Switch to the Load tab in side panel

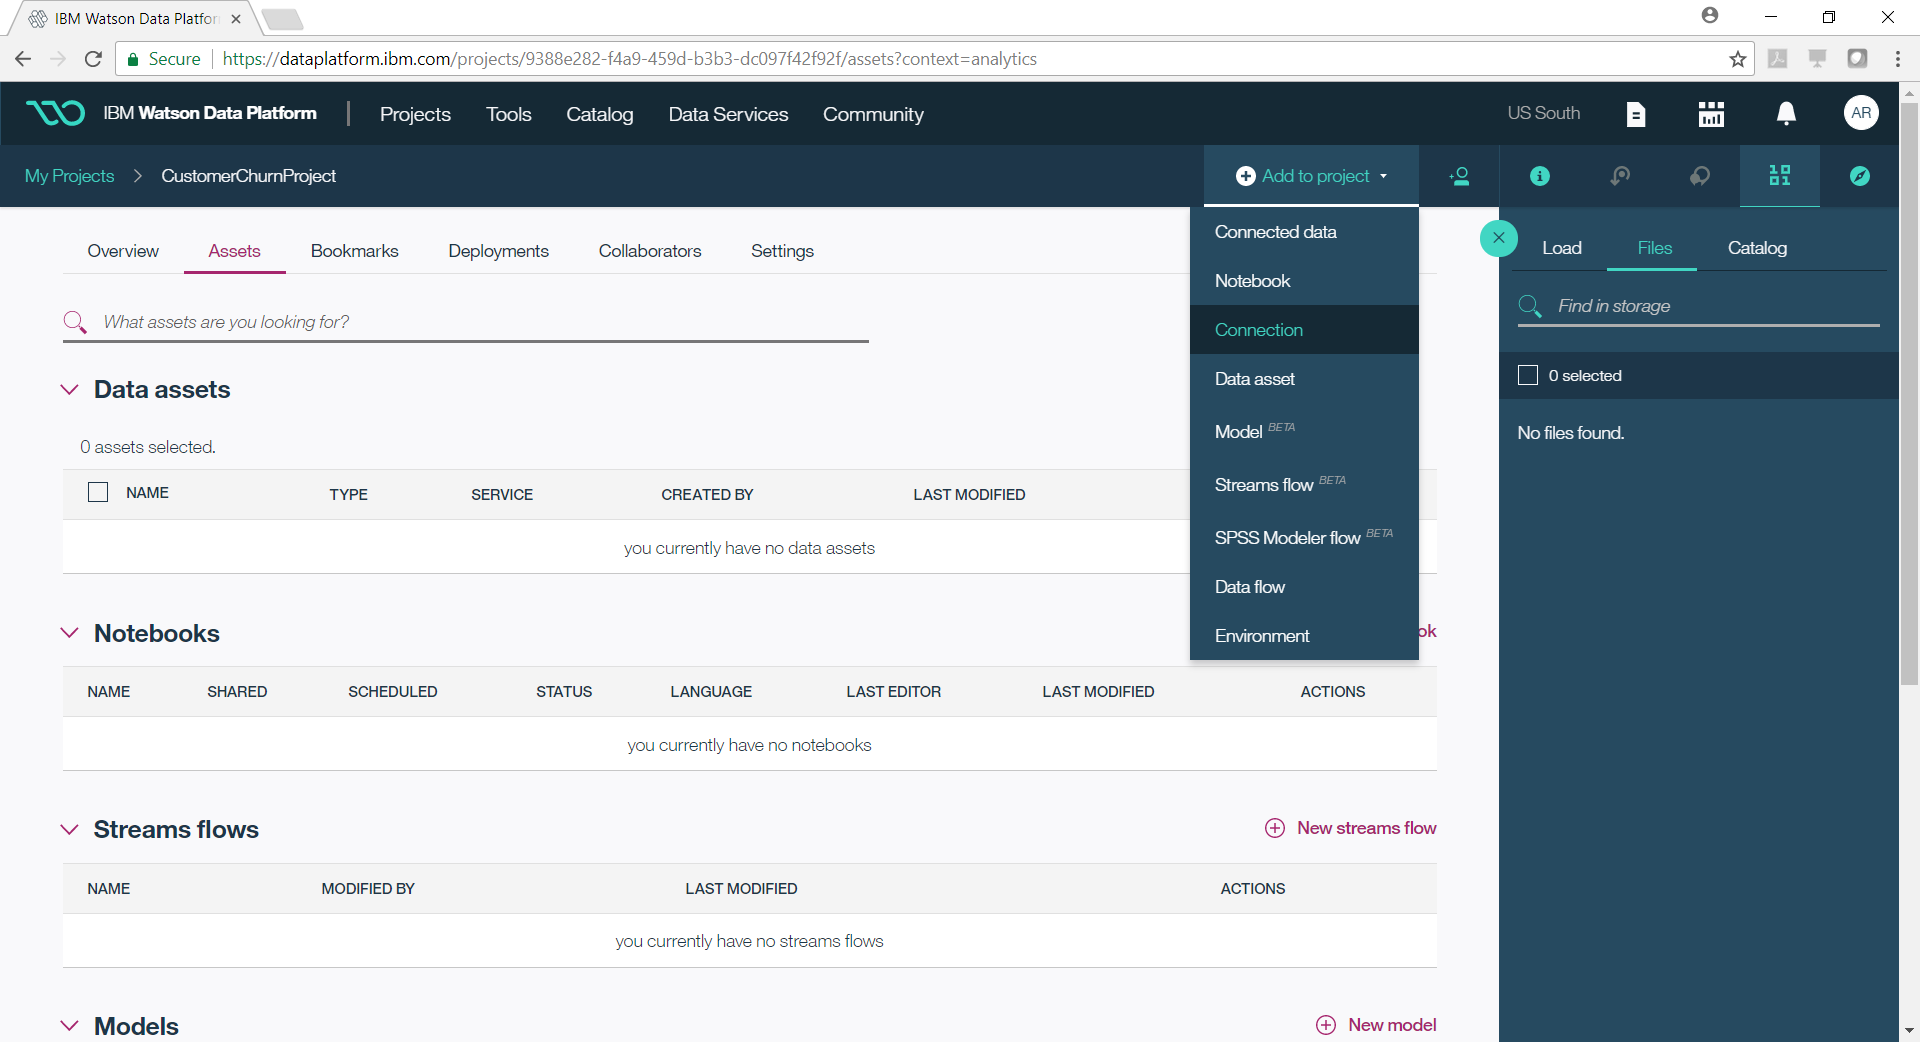pos(1561,248)
